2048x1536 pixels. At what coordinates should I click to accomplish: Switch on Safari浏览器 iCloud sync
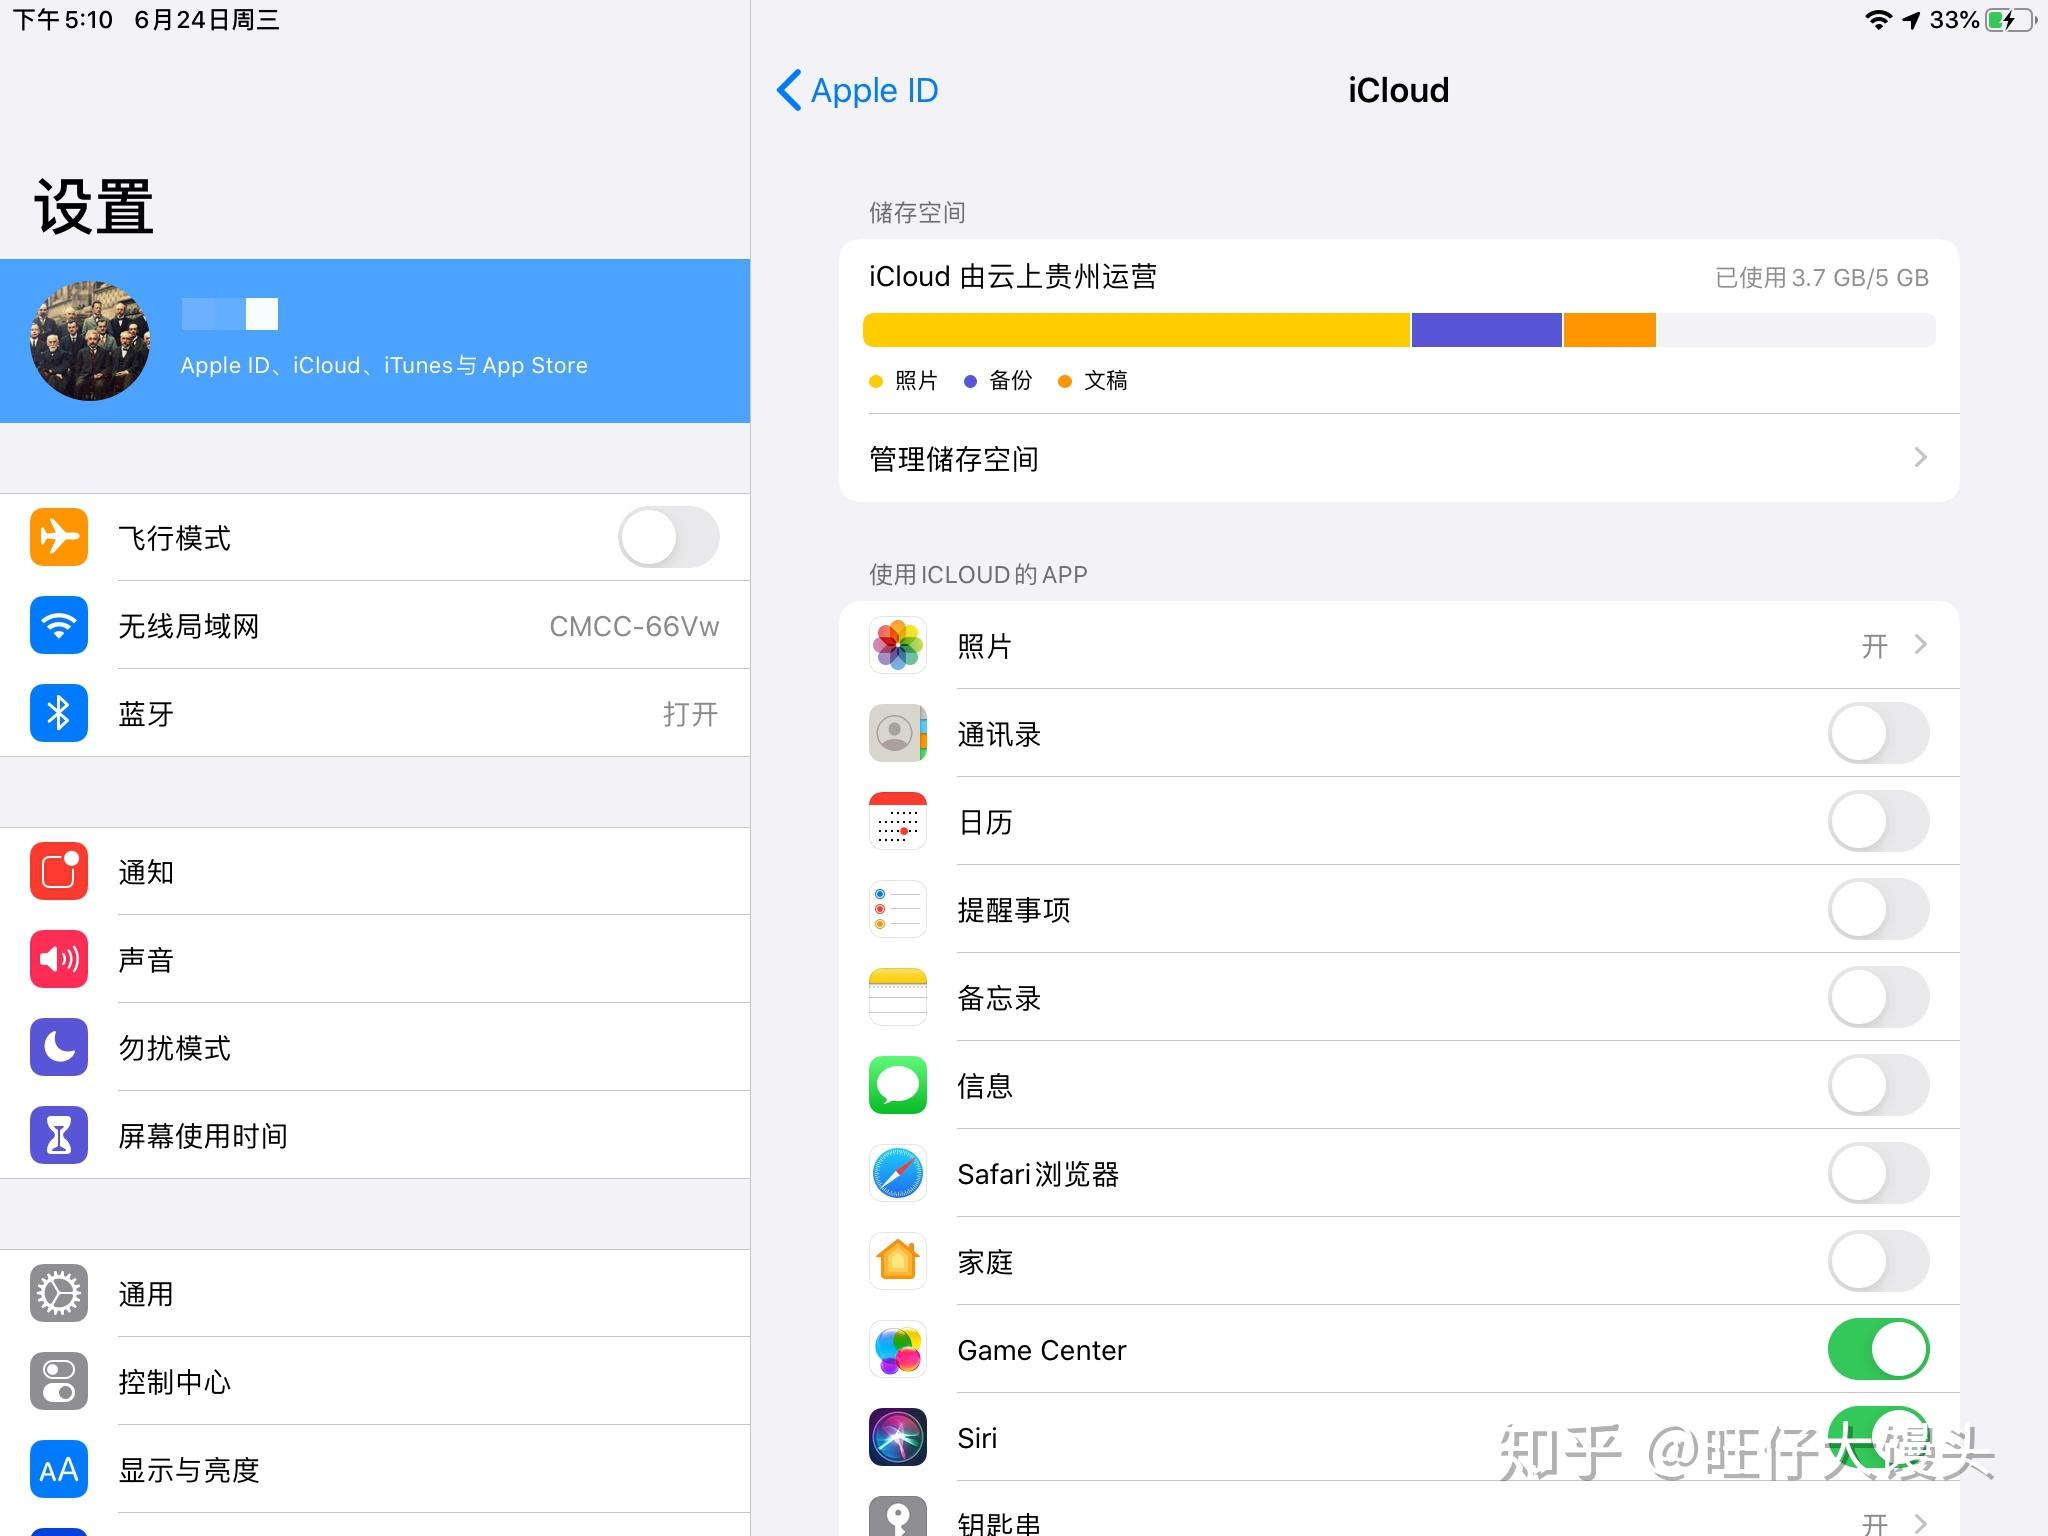1879,1173
